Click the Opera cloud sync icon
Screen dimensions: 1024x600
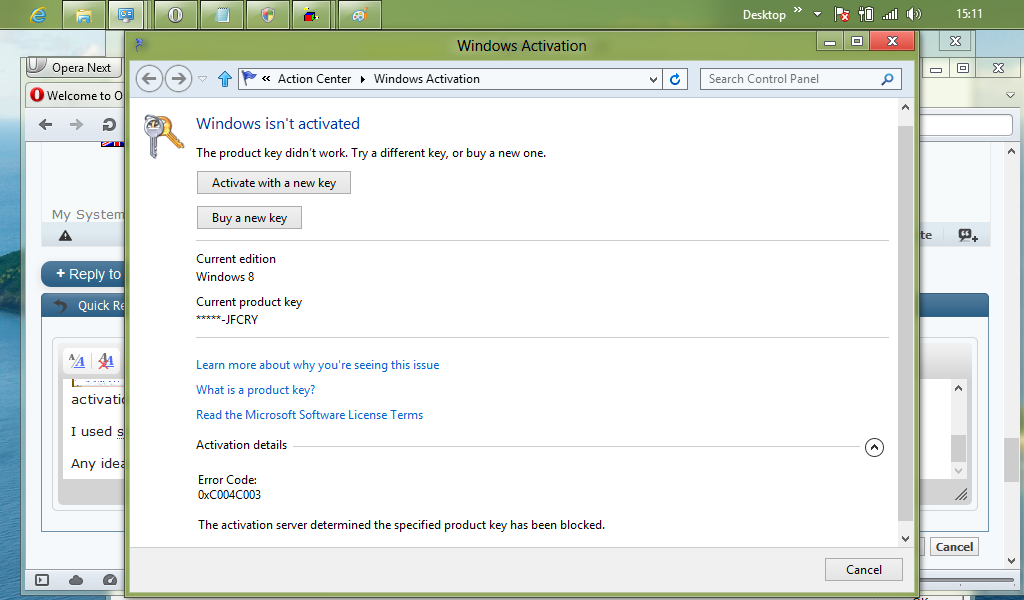click(76, 580)
